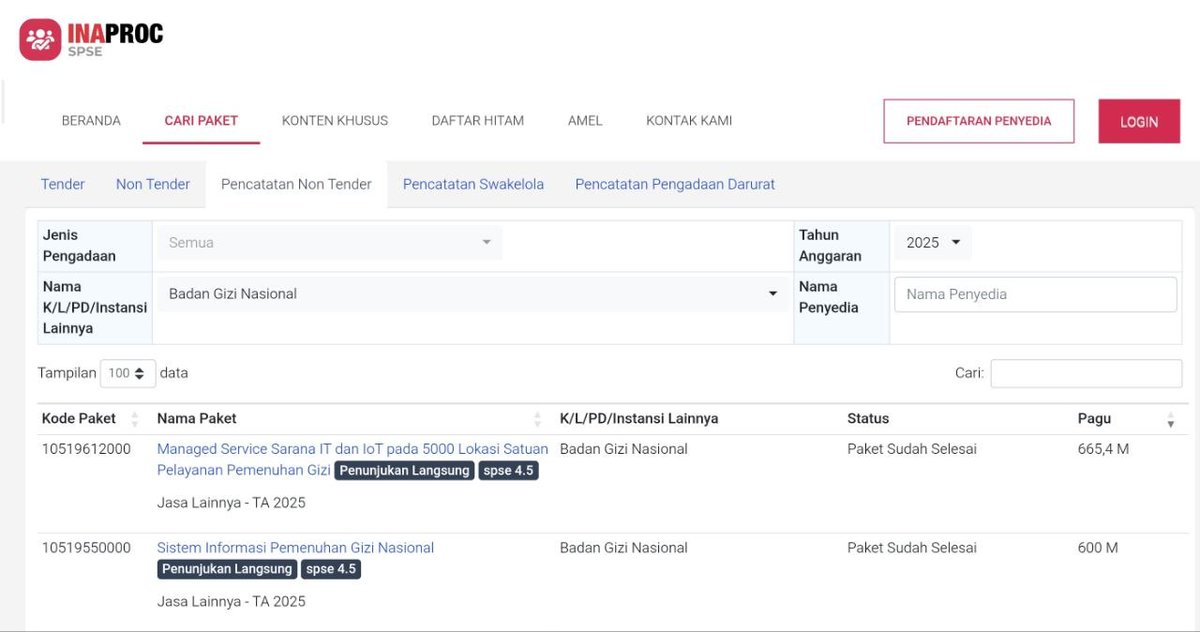Click Penunjukan Langsung badge on package 10519612000
Viewport: 1200px width, 632px height.
click(404, 470)
